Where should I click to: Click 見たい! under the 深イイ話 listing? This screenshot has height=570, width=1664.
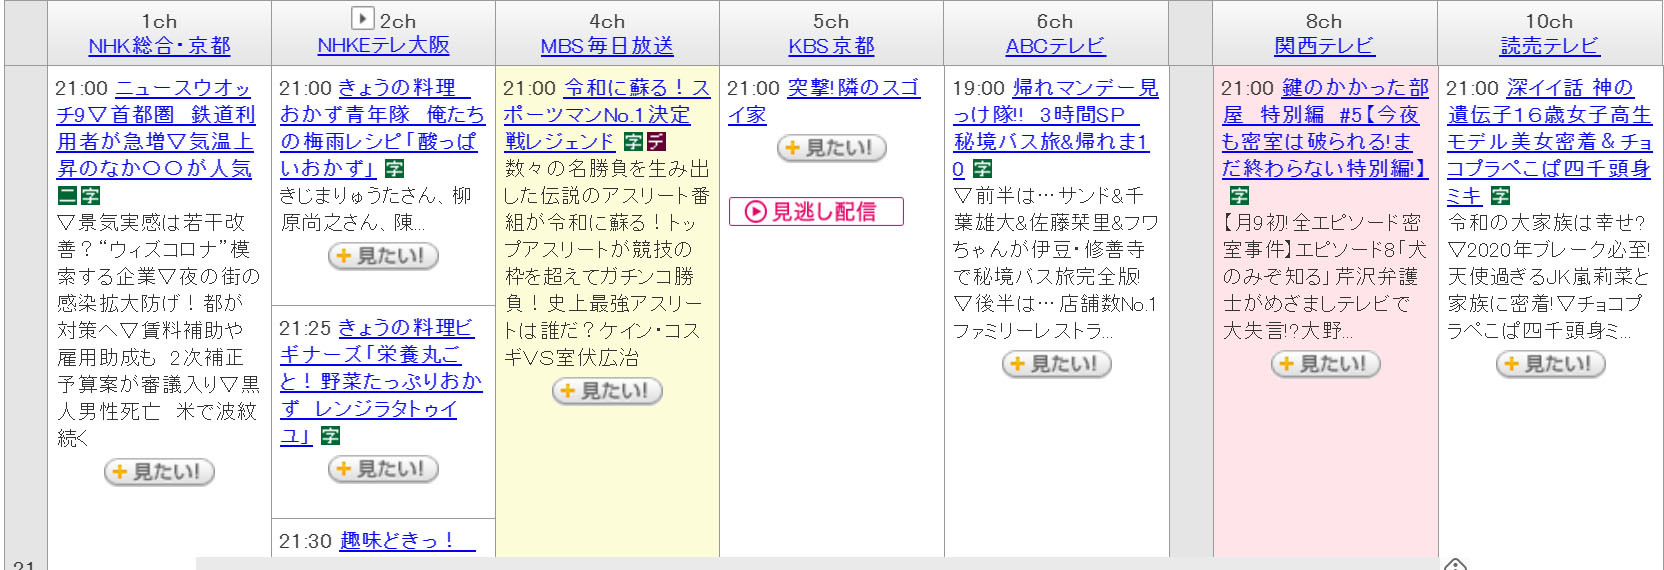1550,364
